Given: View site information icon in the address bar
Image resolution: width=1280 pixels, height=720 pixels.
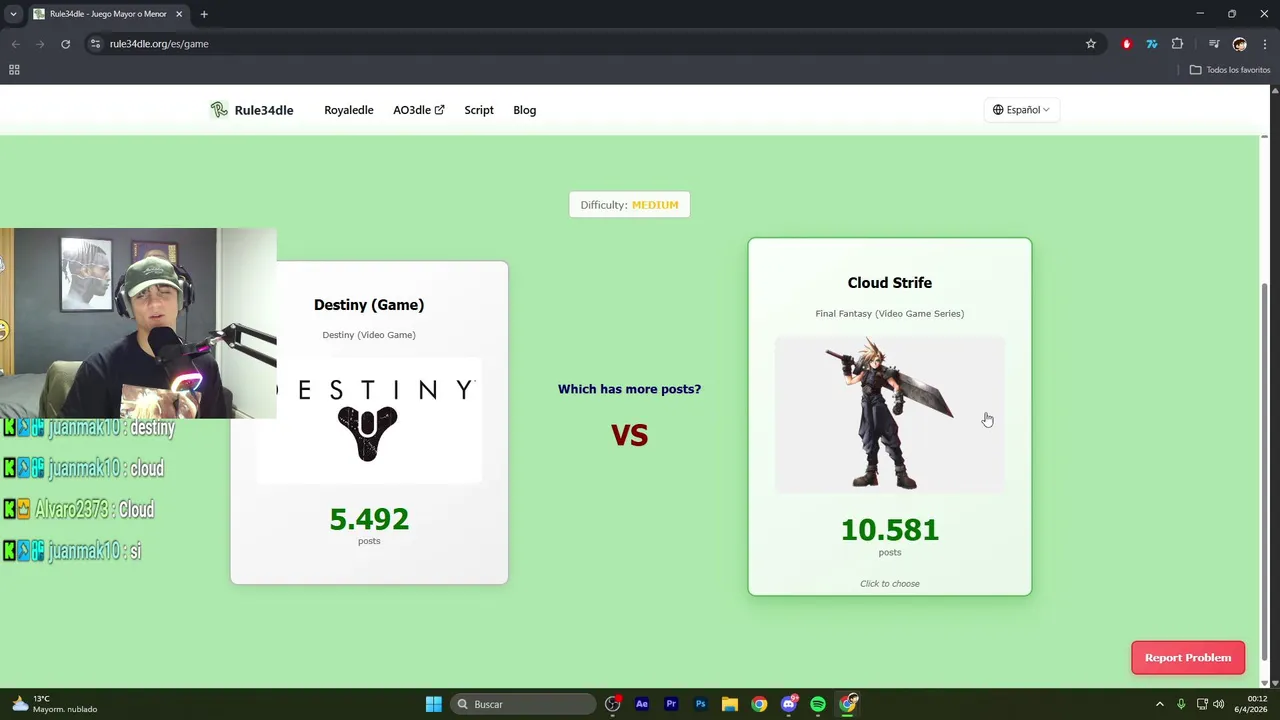Looking at the screenshot, I should pos(95,44).
